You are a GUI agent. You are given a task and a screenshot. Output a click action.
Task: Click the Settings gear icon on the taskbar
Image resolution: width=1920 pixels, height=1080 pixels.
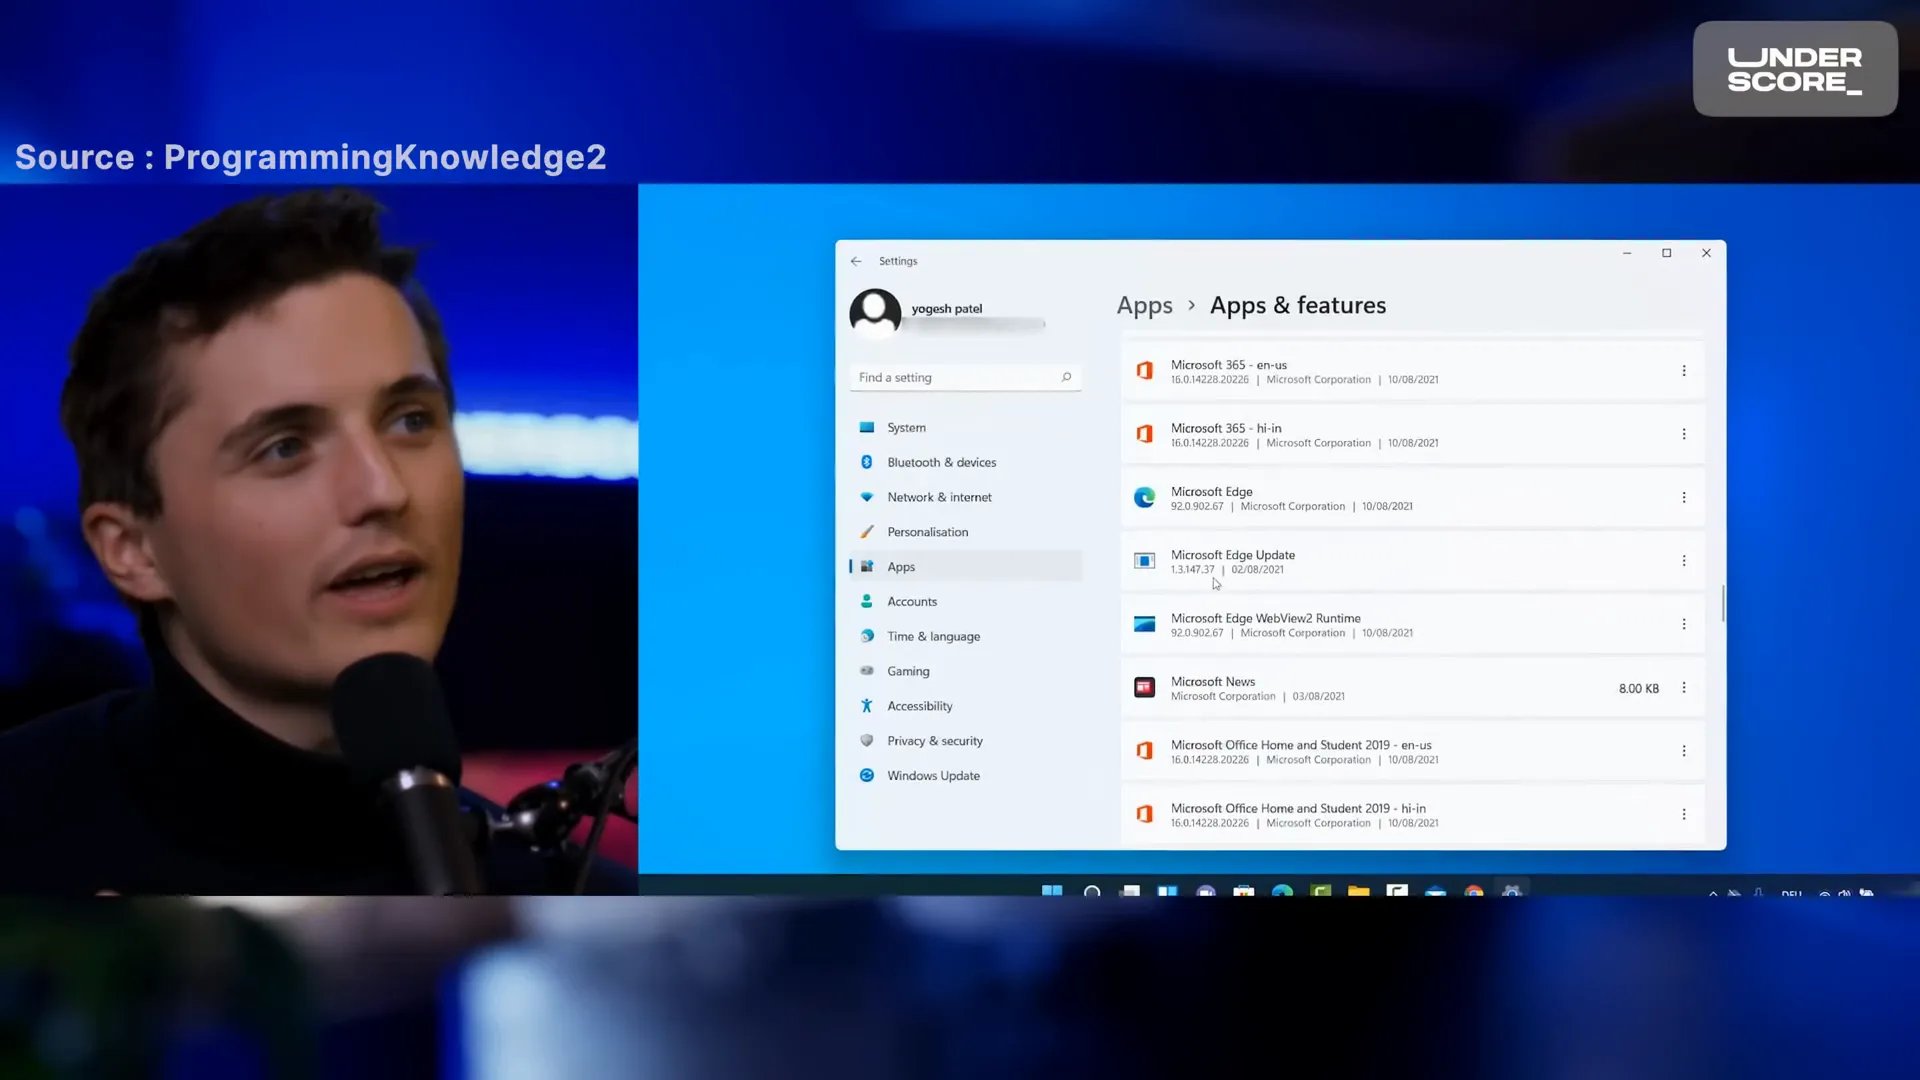coord(1512,890)
